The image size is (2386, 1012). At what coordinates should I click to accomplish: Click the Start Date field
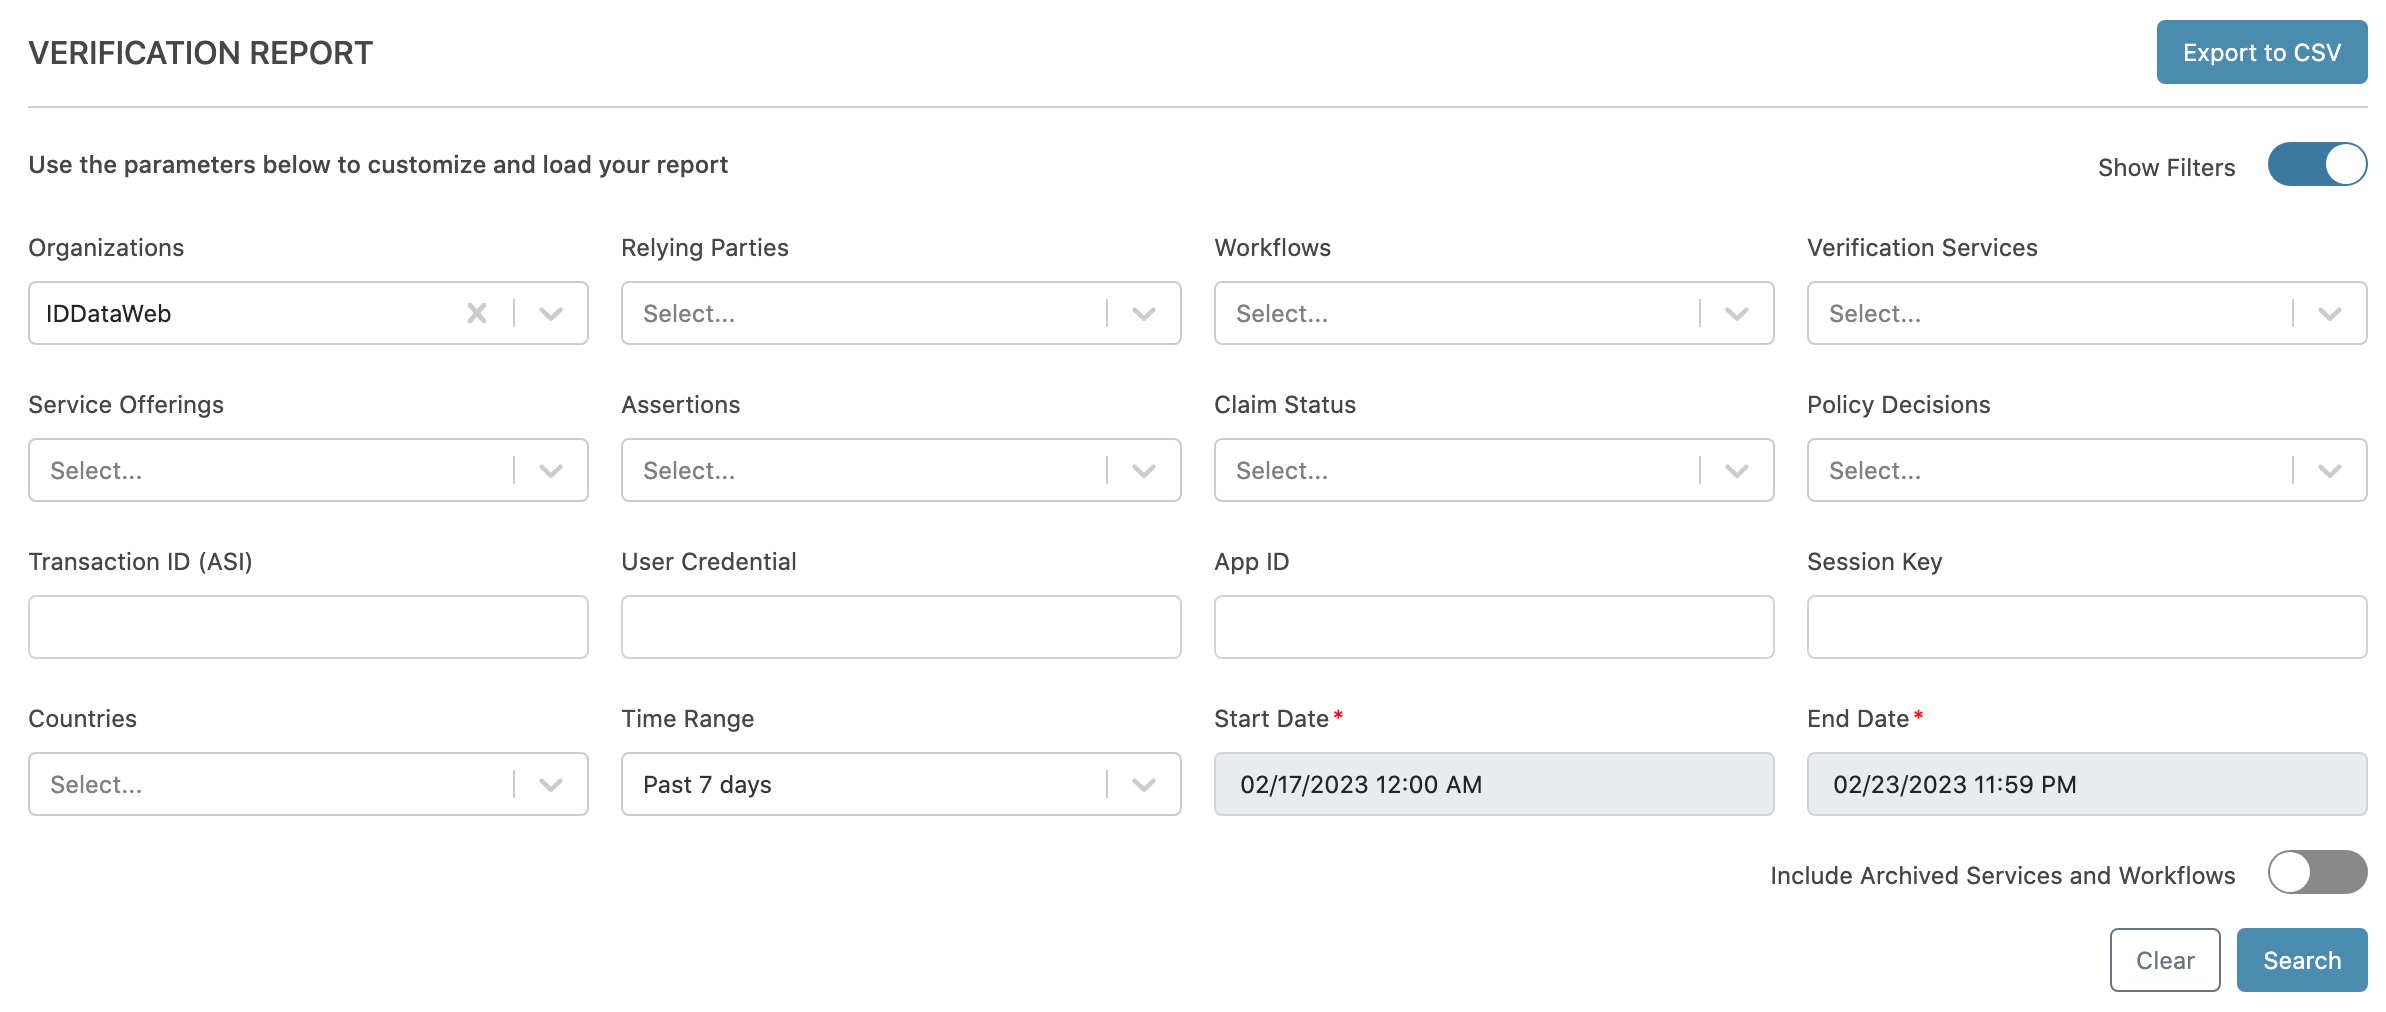(x=1493, y=785)
